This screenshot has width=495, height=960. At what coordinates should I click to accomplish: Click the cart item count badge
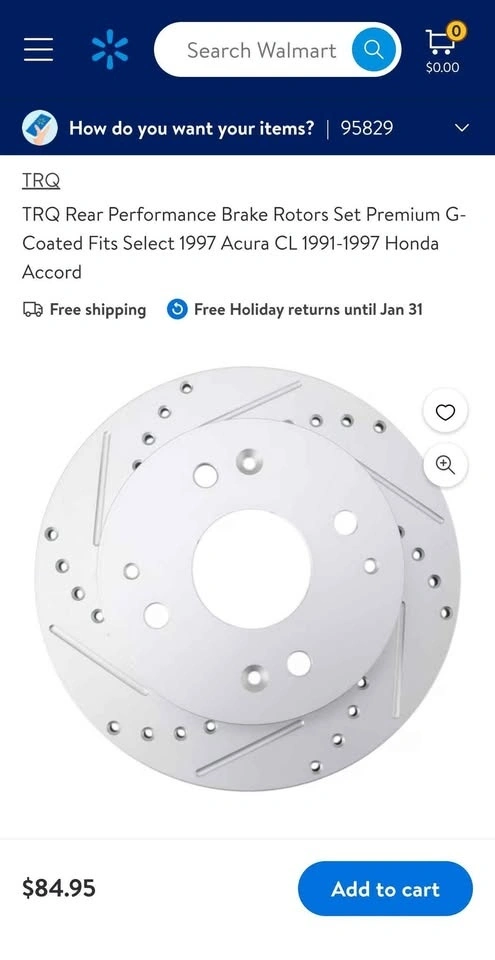pyautogui.click(x=456, y=29)
